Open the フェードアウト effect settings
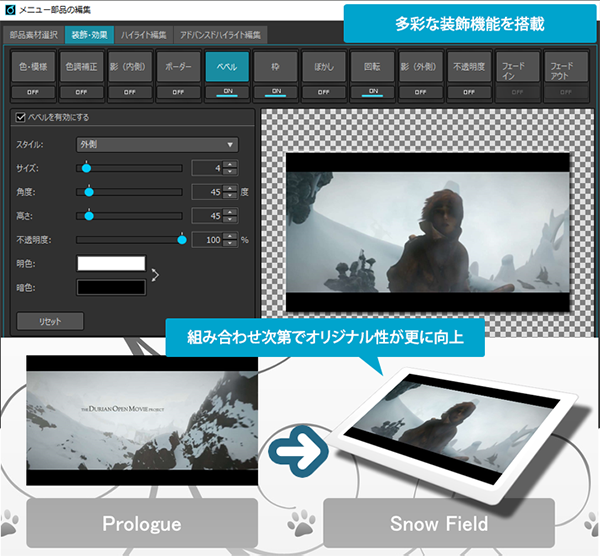 click(566, 67)
